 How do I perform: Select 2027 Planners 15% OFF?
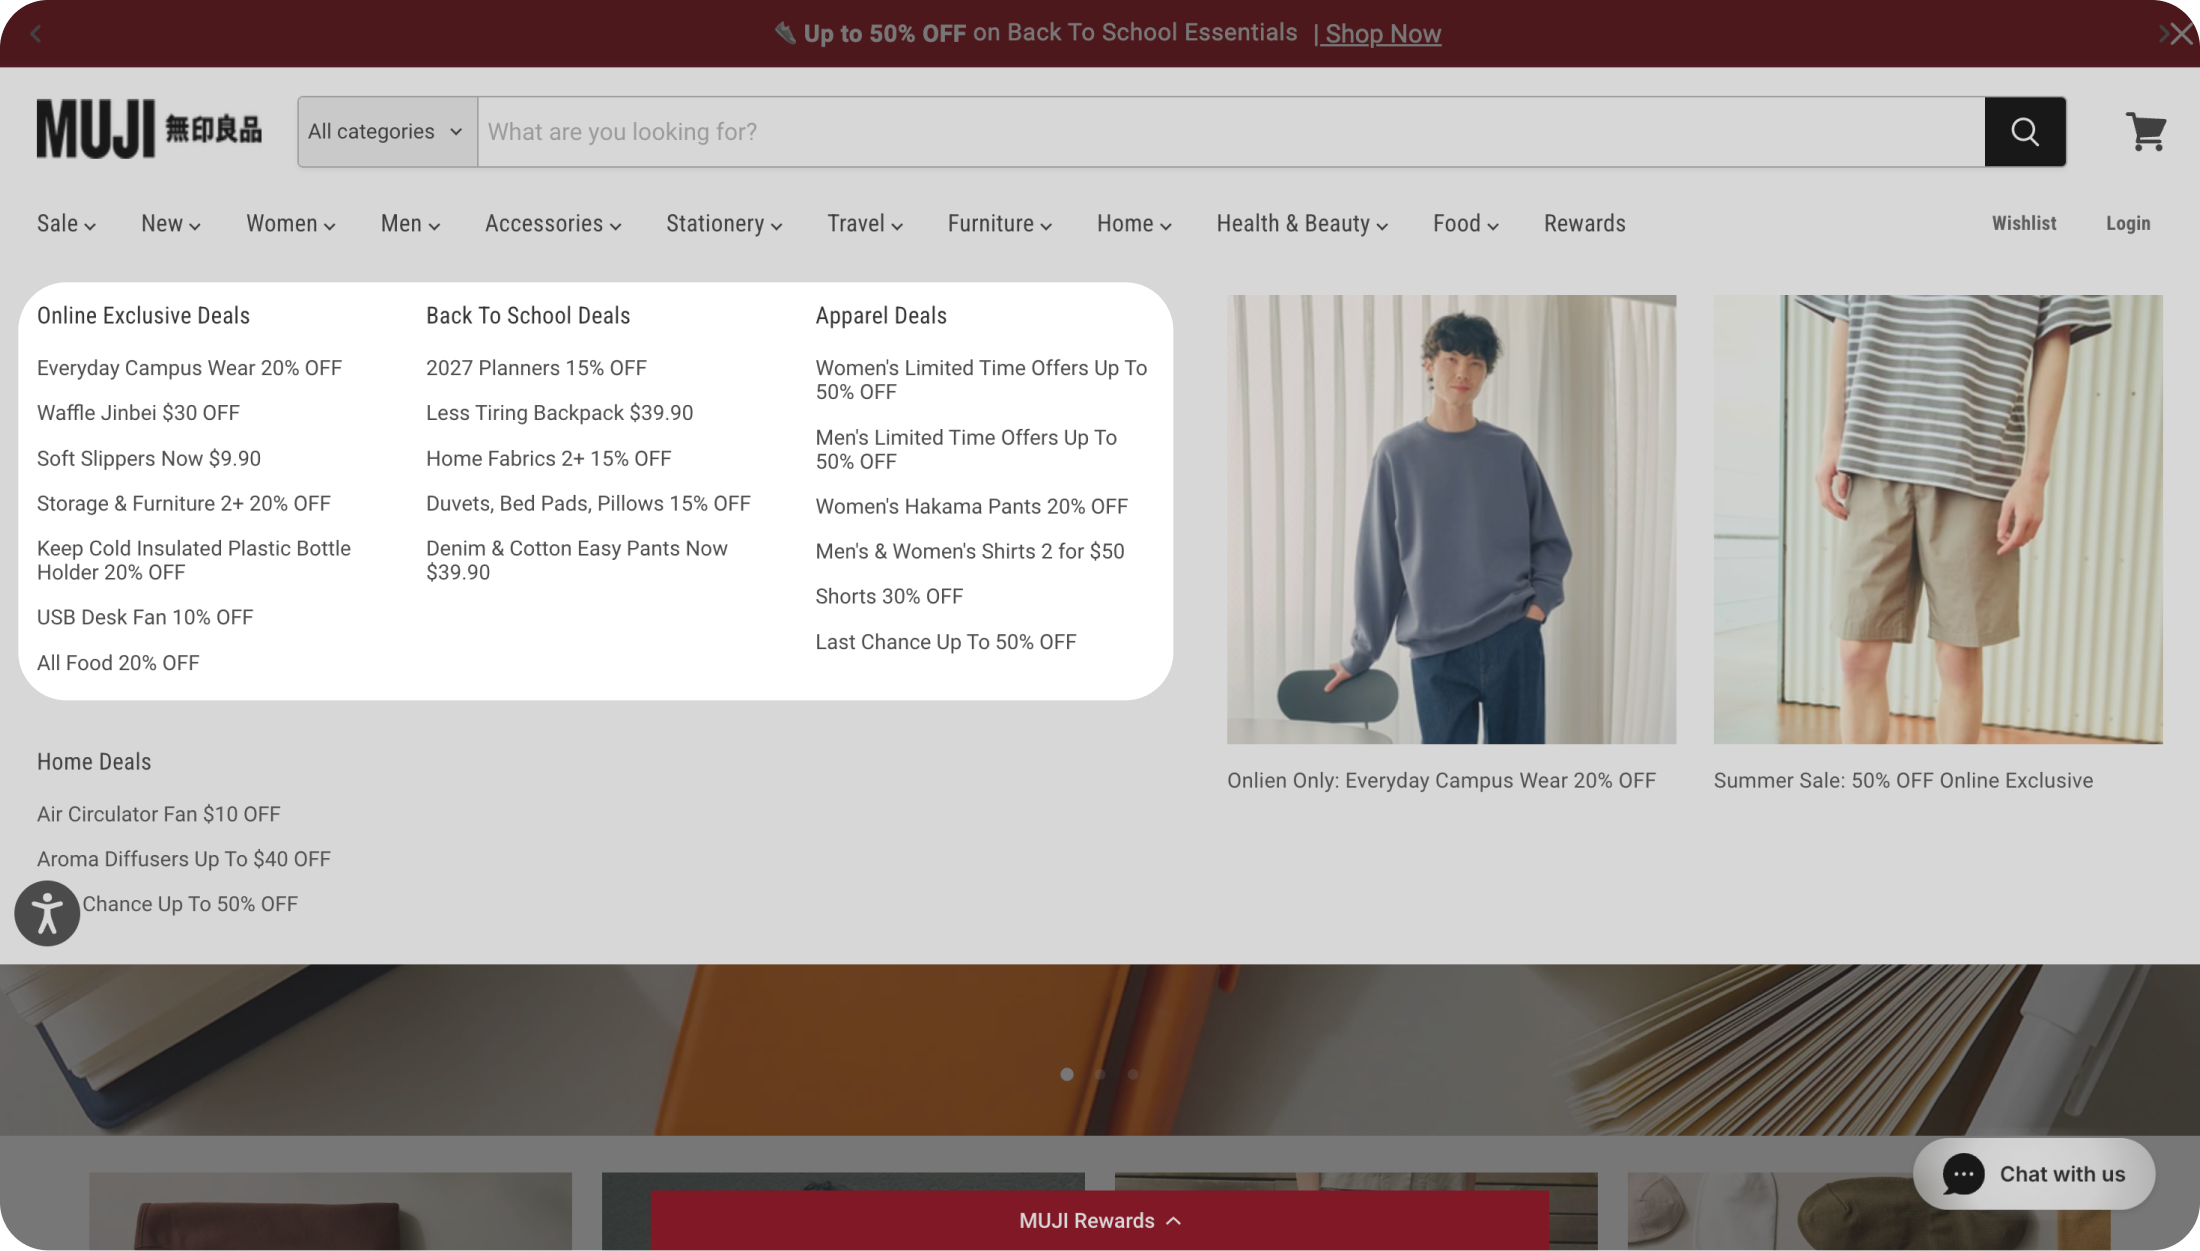coord(536,368)
